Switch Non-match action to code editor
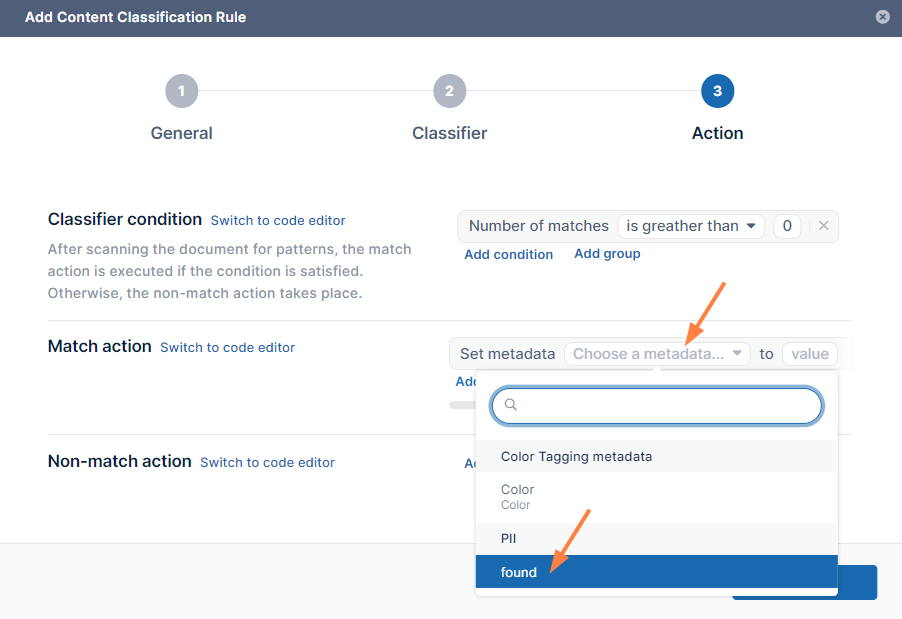This screenshot has width=902, height=619. [267, 462]
